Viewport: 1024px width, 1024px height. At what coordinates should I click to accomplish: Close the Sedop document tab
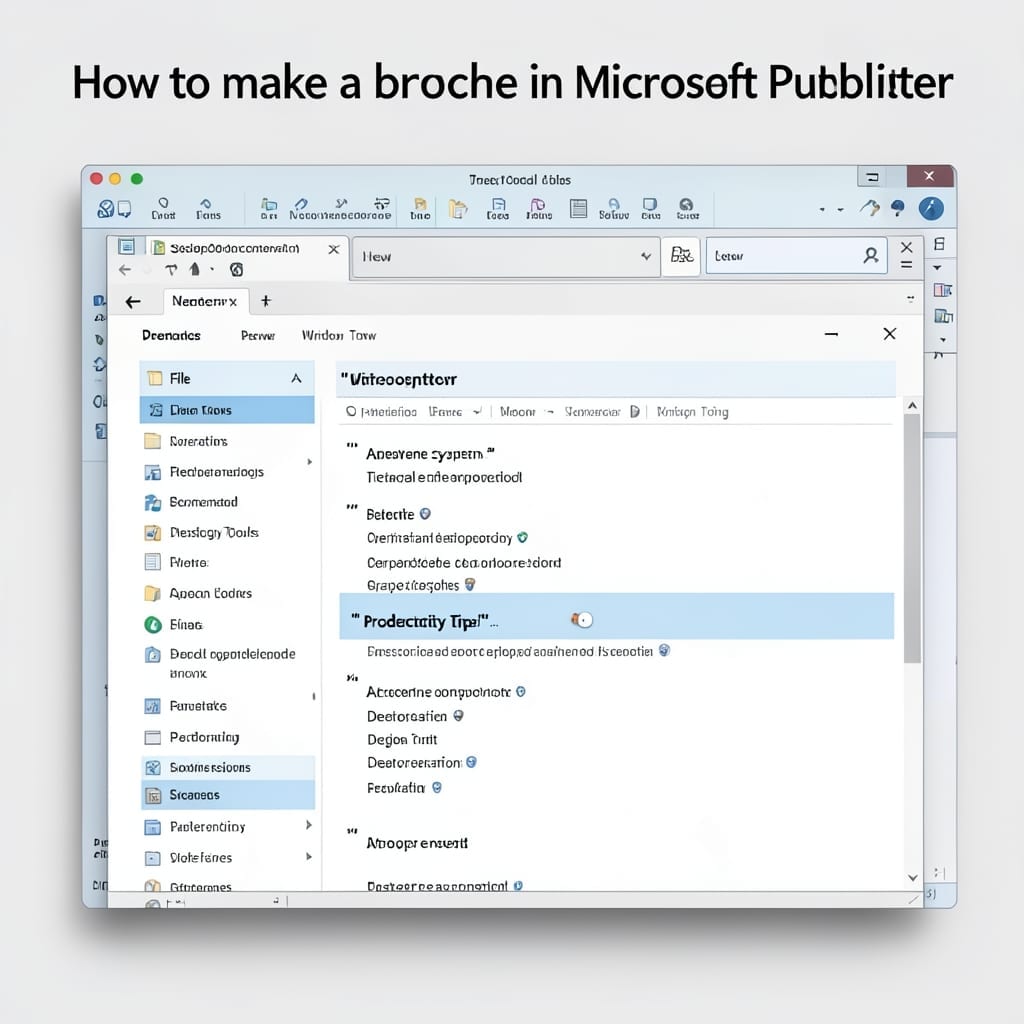[334, 249]
